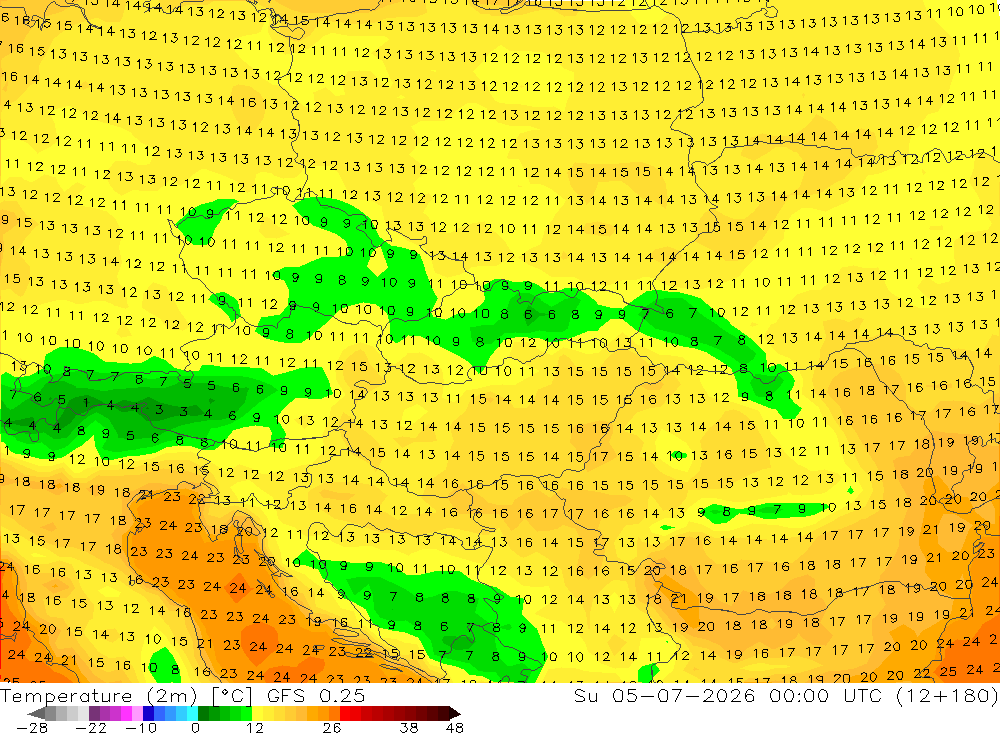Click the 'UTC' label
Viewport: 1000px width, 733px height.
click(x=863, y=695)
